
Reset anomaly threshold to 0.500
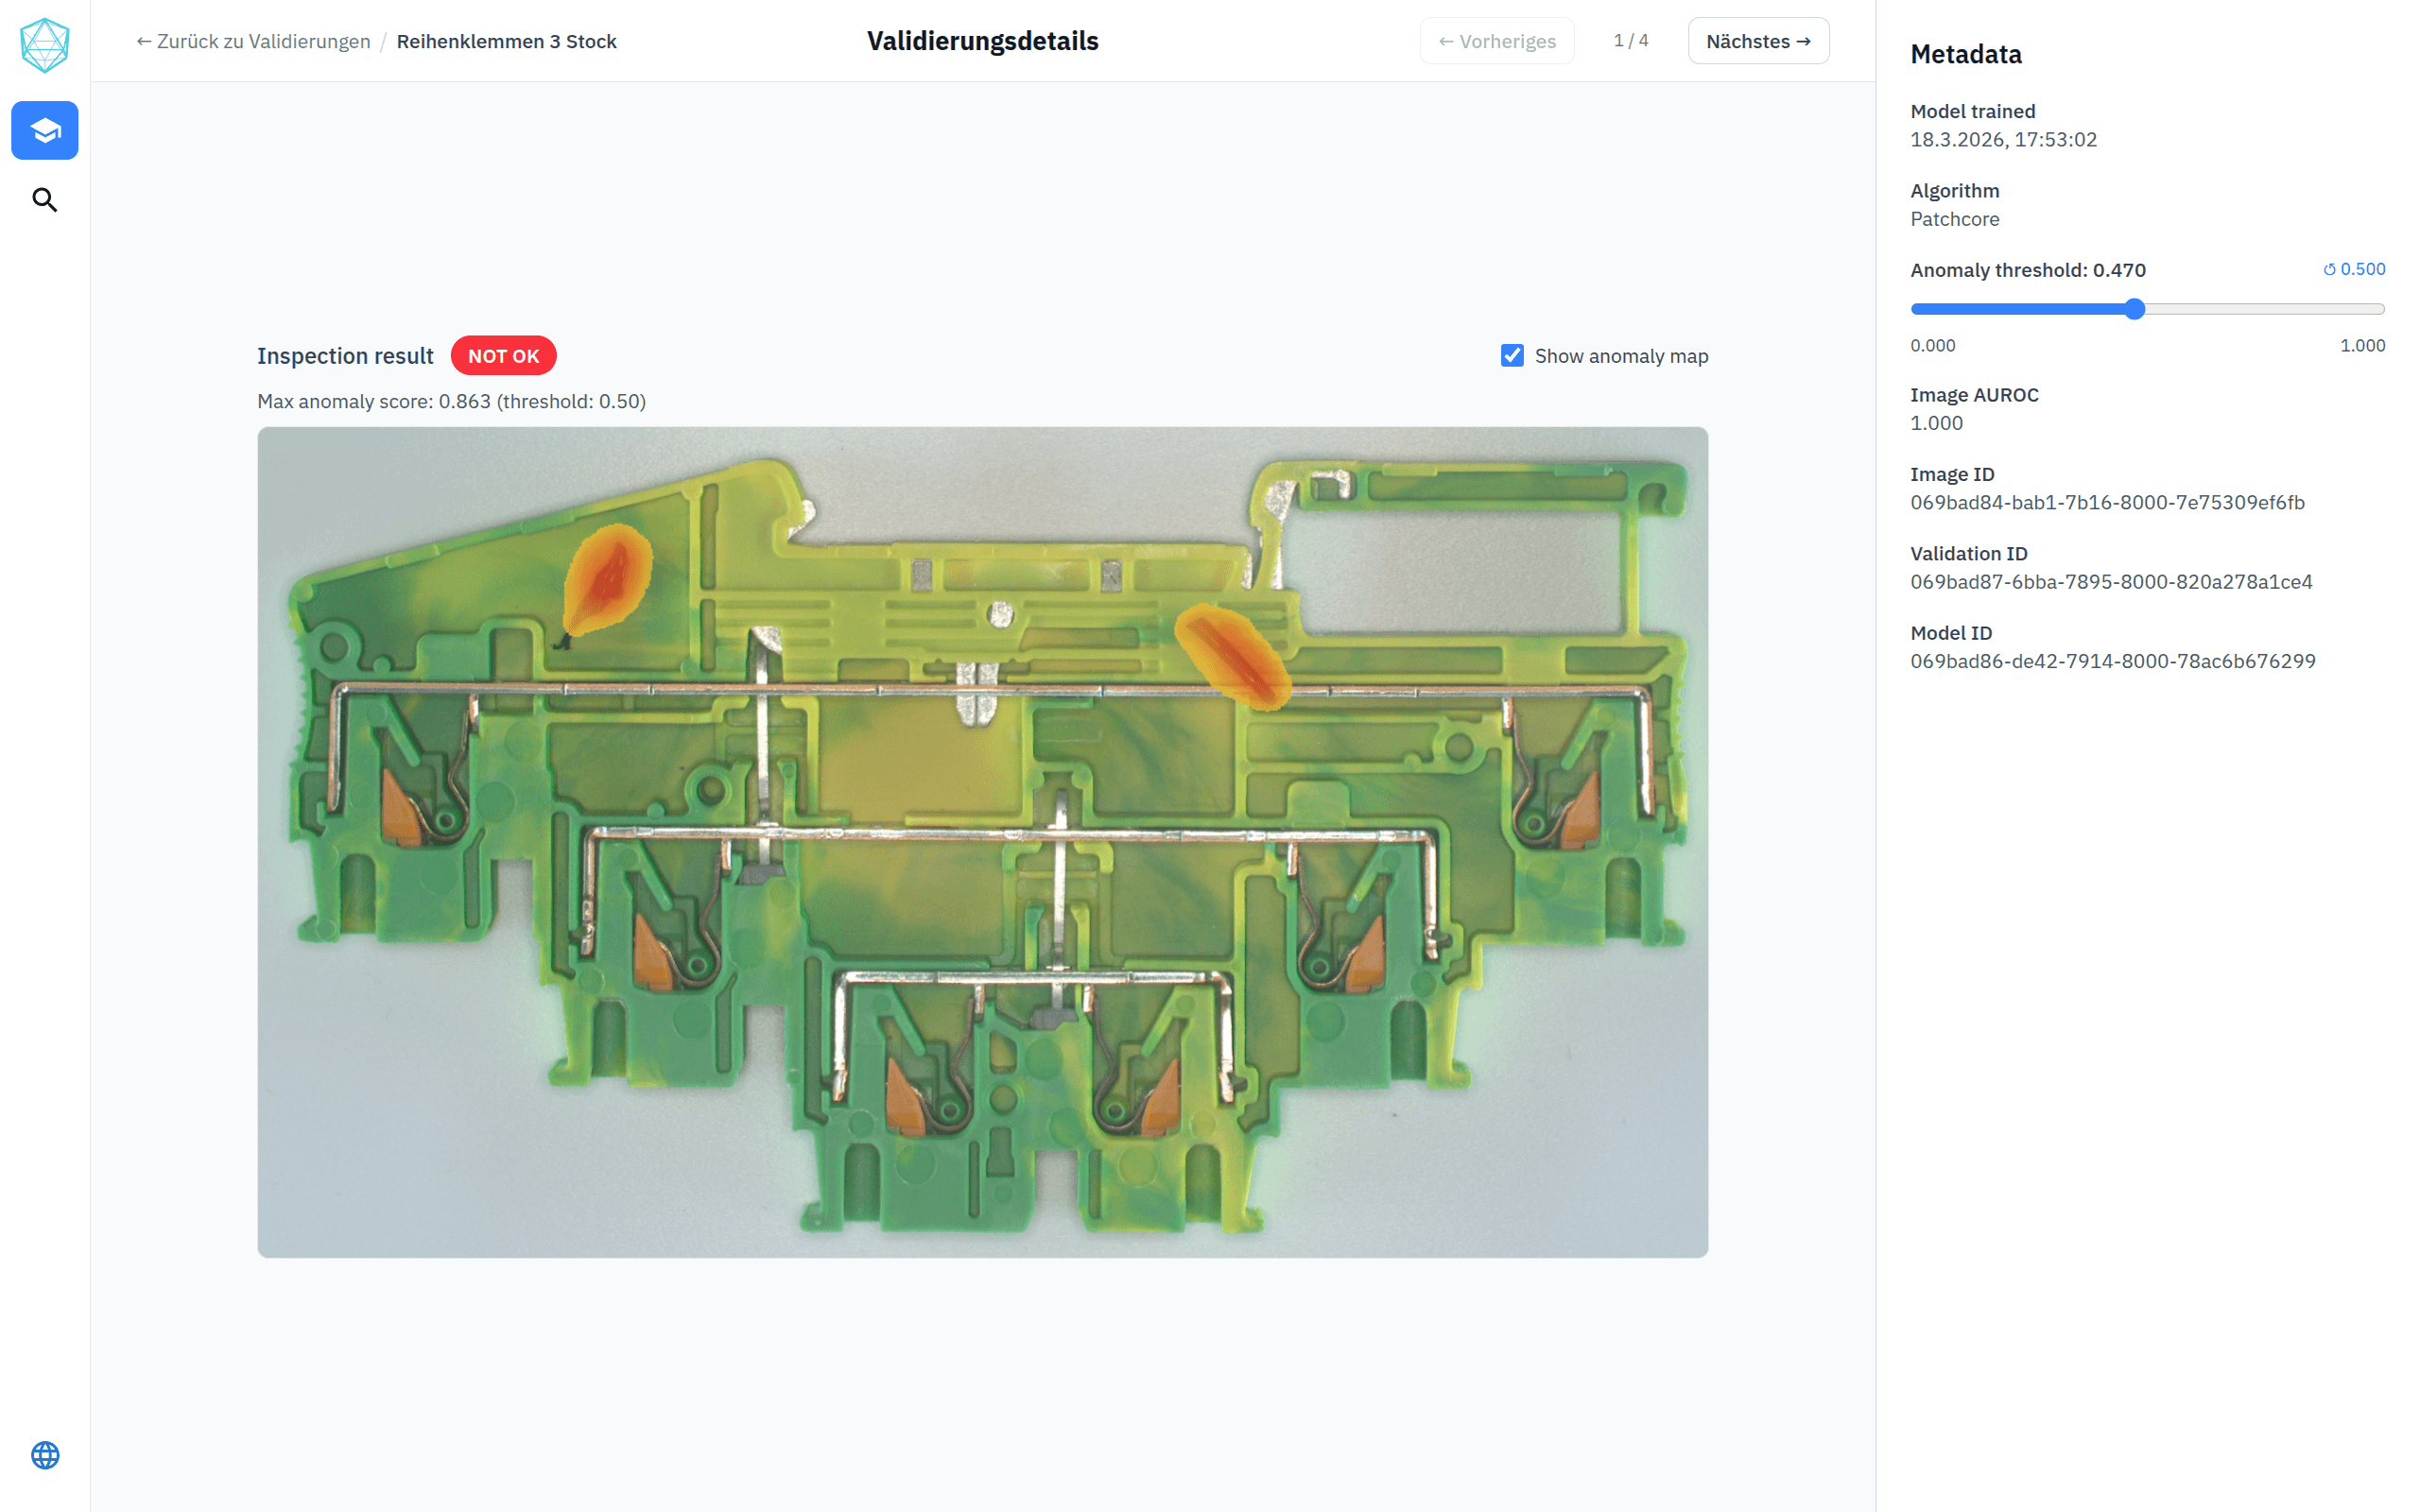2354,269
